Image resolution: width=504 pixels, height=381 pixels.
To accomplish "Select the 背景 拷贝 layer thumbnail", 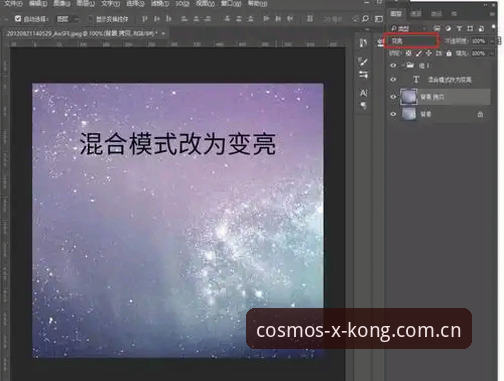I will coord(409,97).
